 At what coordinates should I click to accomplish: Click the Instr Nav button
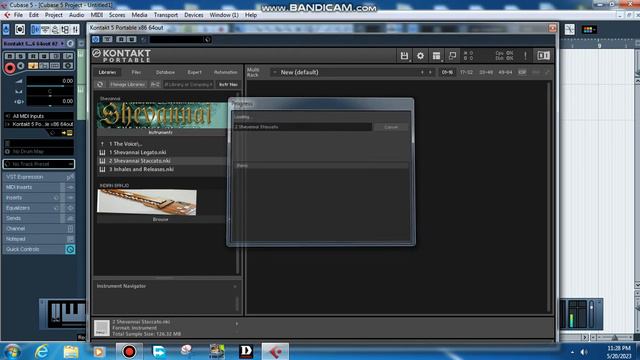228,84
